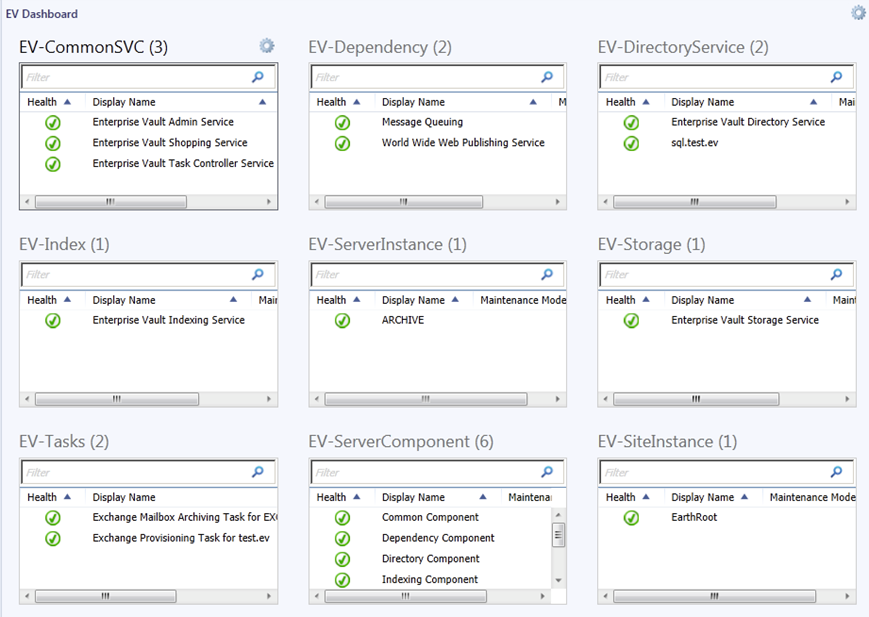Sort EV-ServerComponent by Display Name column
The height and width of the screenshot is (617, 869).
pos(438,497)
